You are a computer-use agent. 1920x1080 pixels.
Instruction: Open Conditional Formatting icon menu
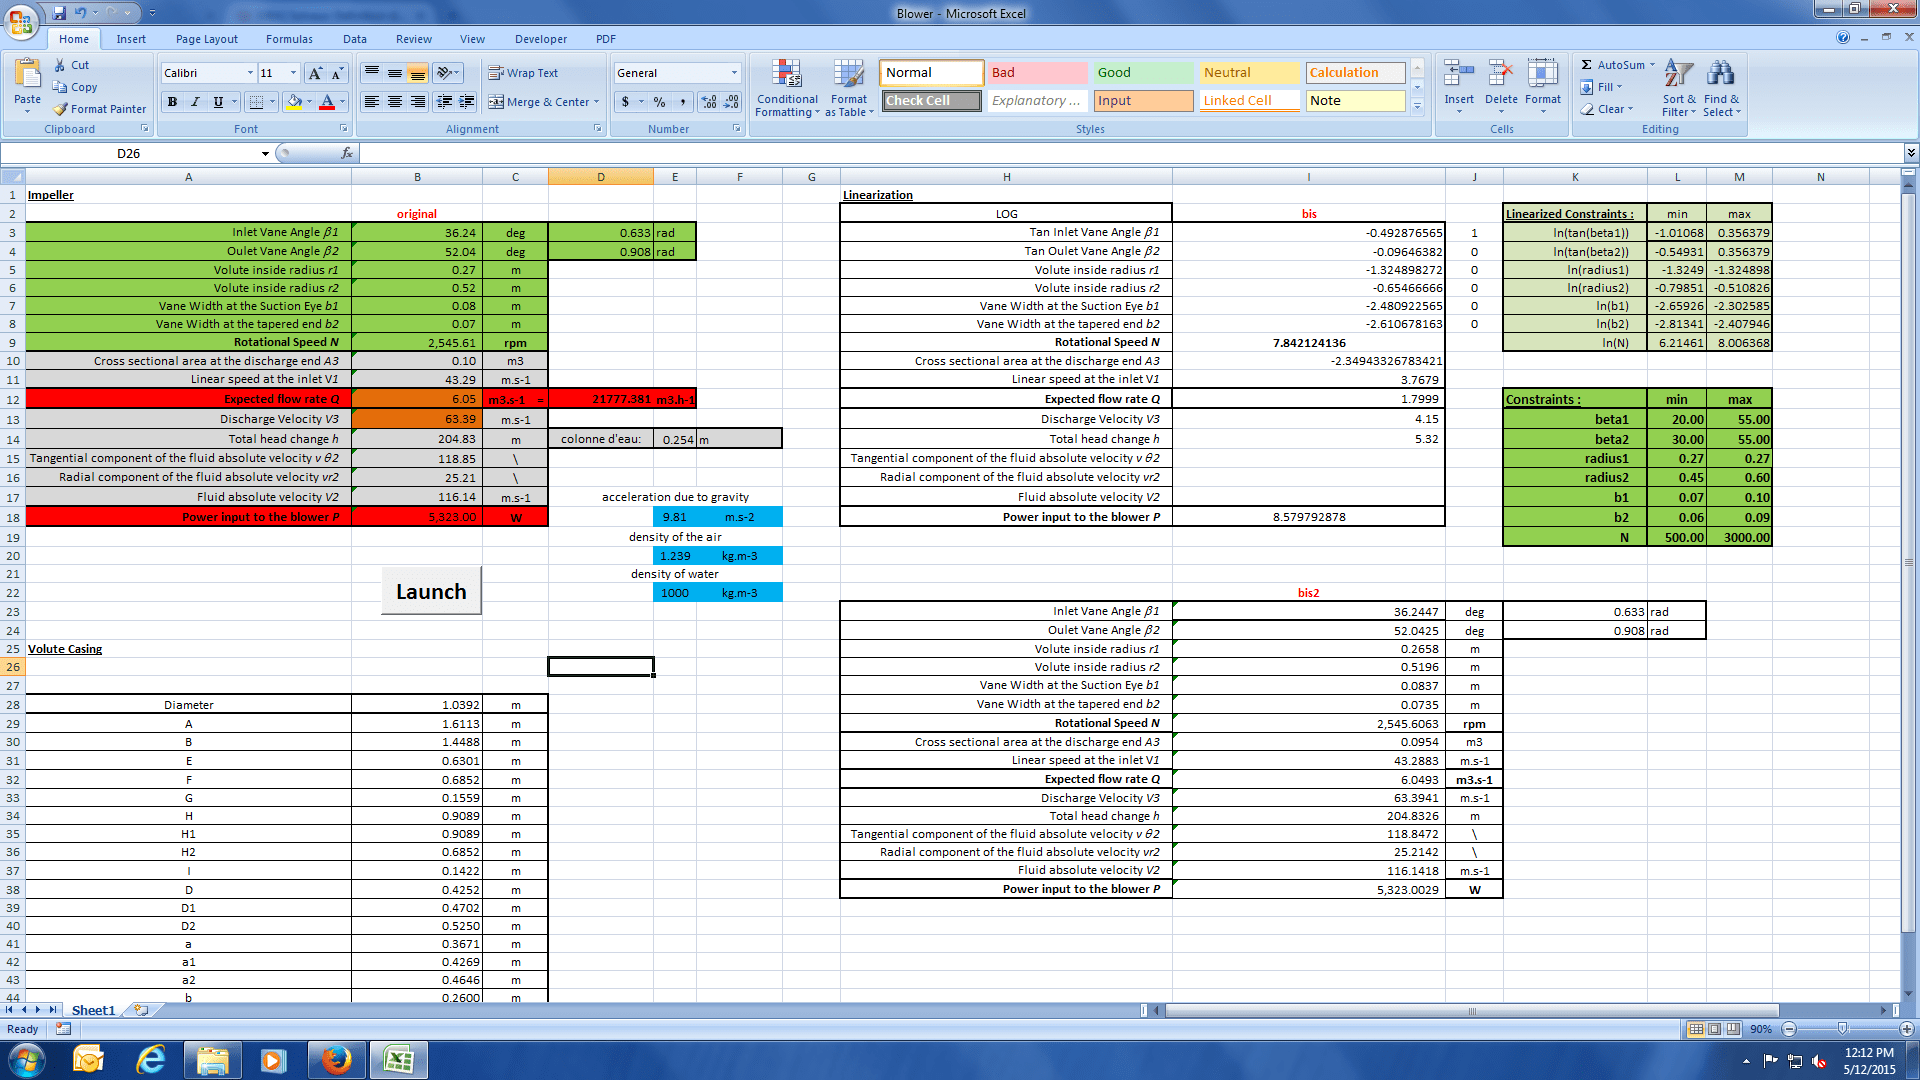(x=787, y=75)
